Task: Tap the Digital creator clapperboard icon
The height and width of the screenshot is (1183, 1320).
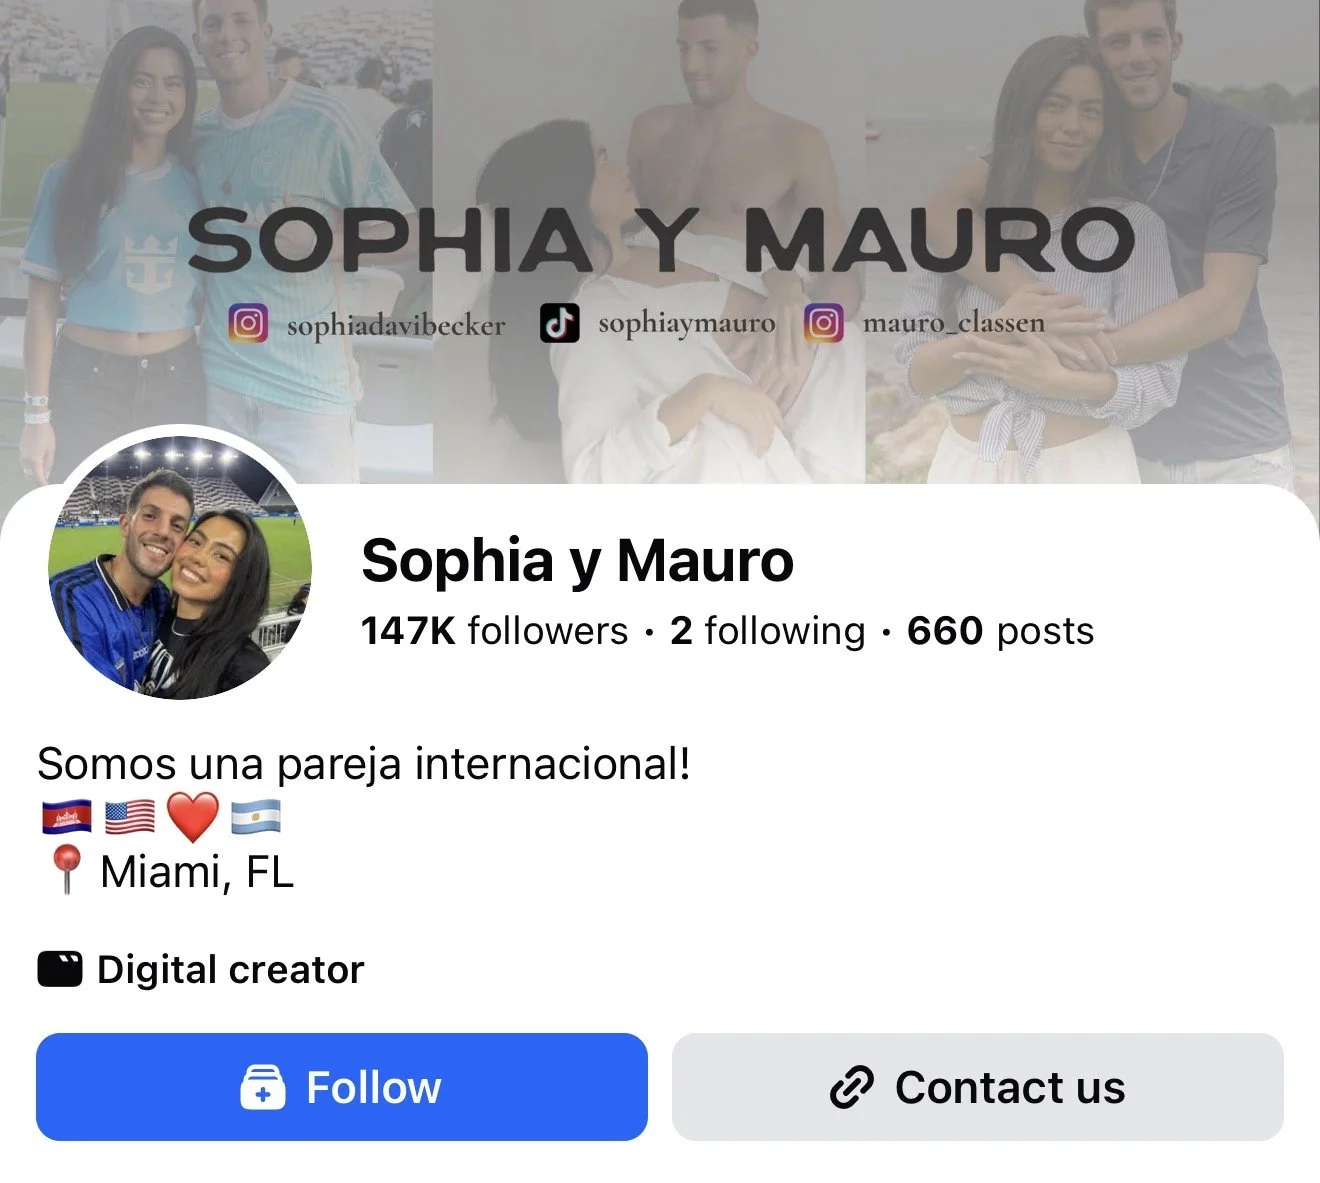Action: pyautogui.click(x=60, y=969)
